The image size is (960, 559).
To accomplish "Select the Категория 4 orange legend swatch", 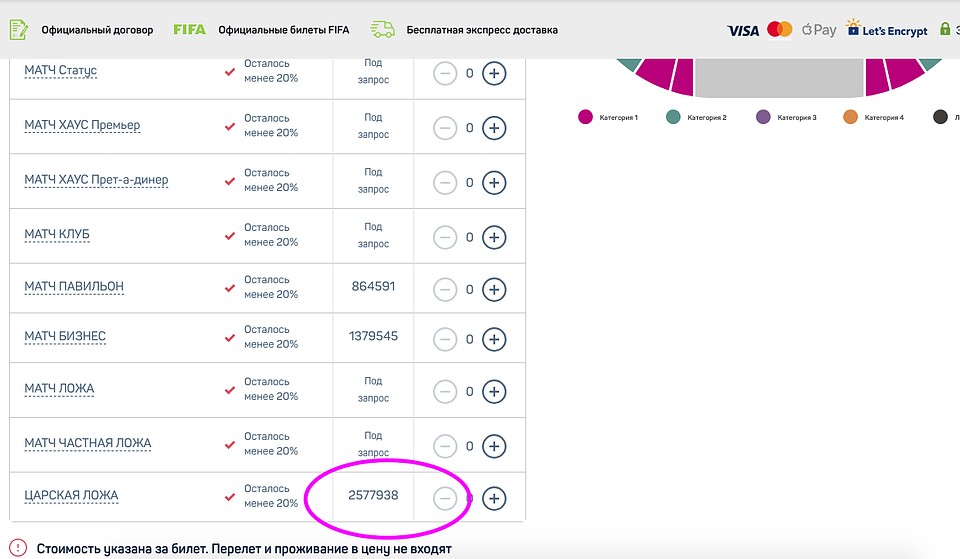I will 850,117.
